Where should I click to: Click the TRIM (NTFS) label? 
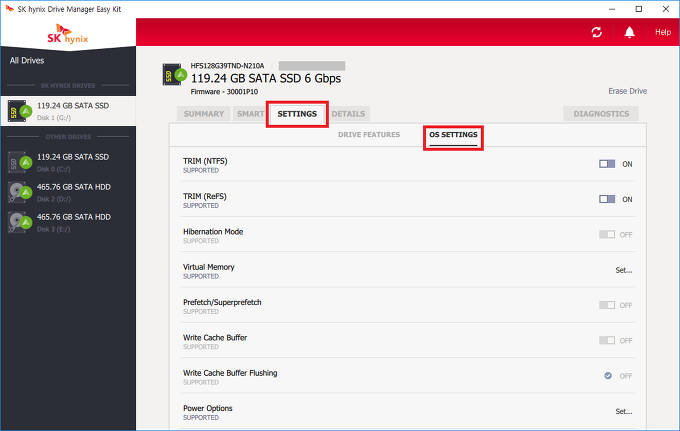tap(205, 161)
